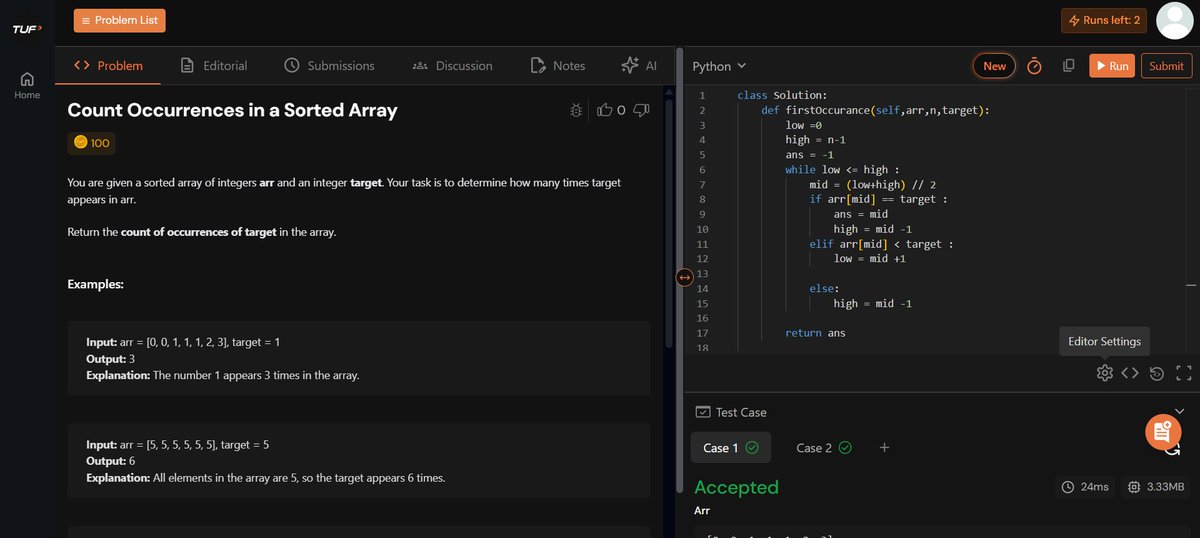This screenshot has height=538, width=1200.
Task: Open the orange feedback chat button
Action: click(1162, 431)
